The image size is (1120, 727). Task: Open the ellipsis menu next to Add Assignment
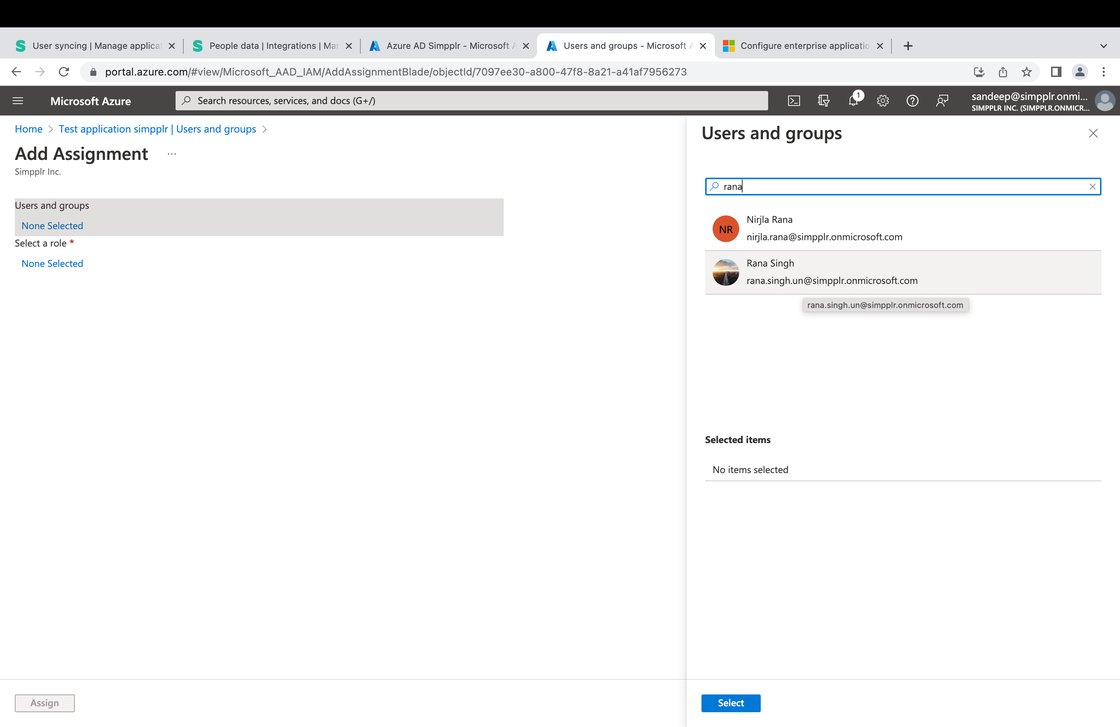tap(171, 155)
